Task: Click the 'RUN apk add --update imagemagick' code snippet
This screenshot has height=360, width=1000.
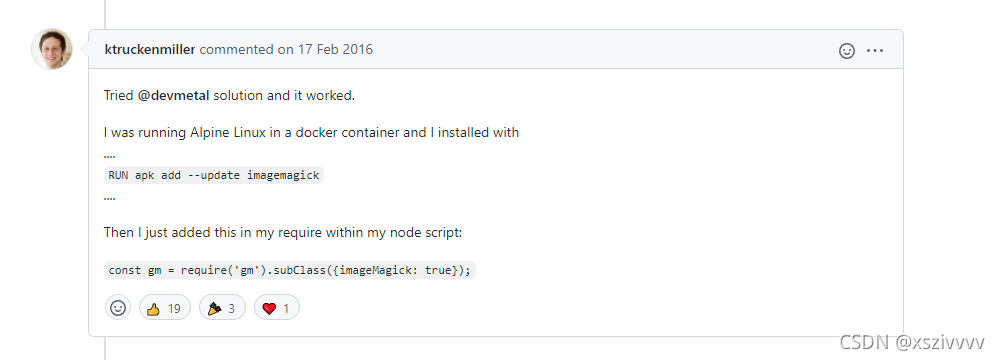Action: [x=214, y=175]
